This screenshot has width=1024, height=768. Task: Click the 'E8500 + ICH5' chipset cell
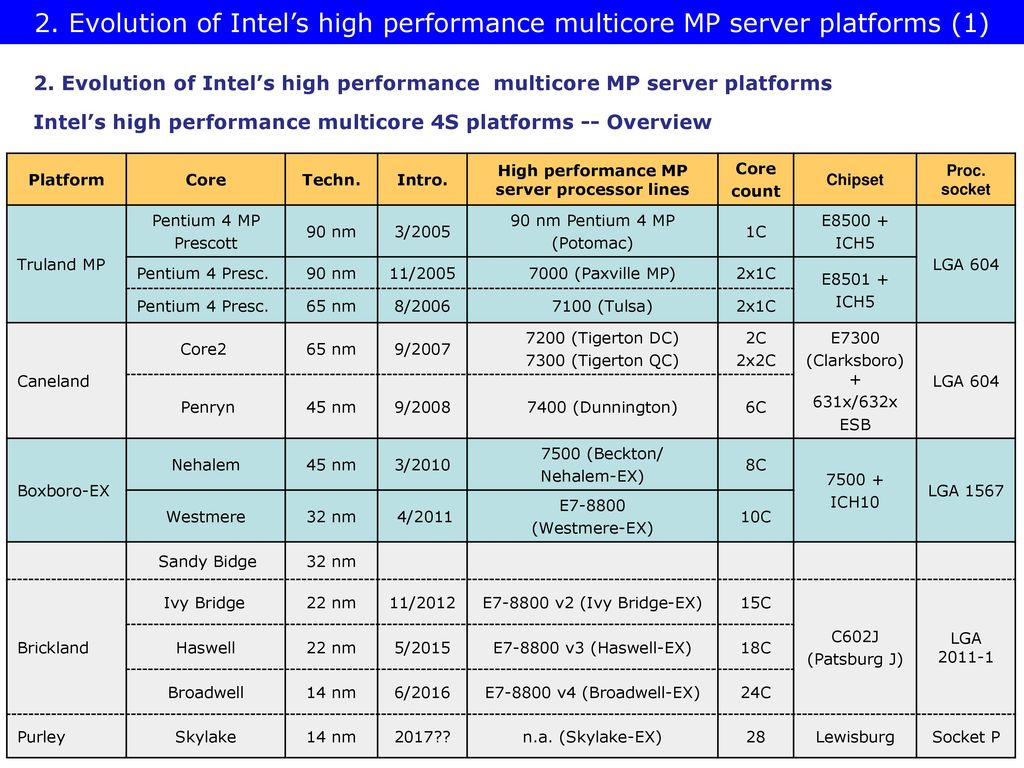click(x=855, y=231)
